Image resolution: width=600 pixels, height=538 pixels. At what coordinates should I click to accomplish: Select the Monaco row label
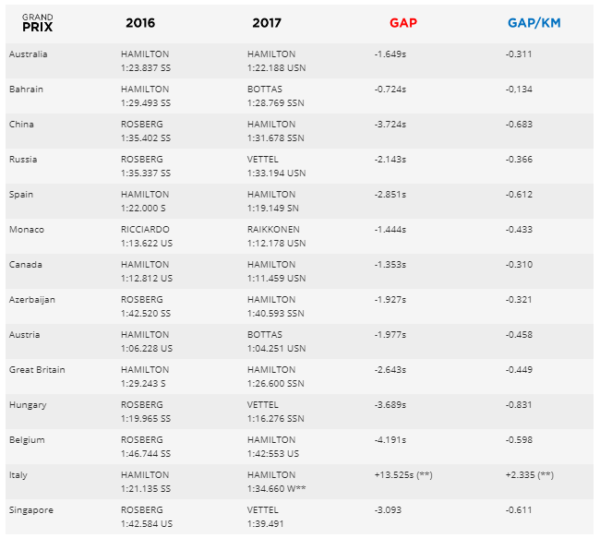click(26, 229)
